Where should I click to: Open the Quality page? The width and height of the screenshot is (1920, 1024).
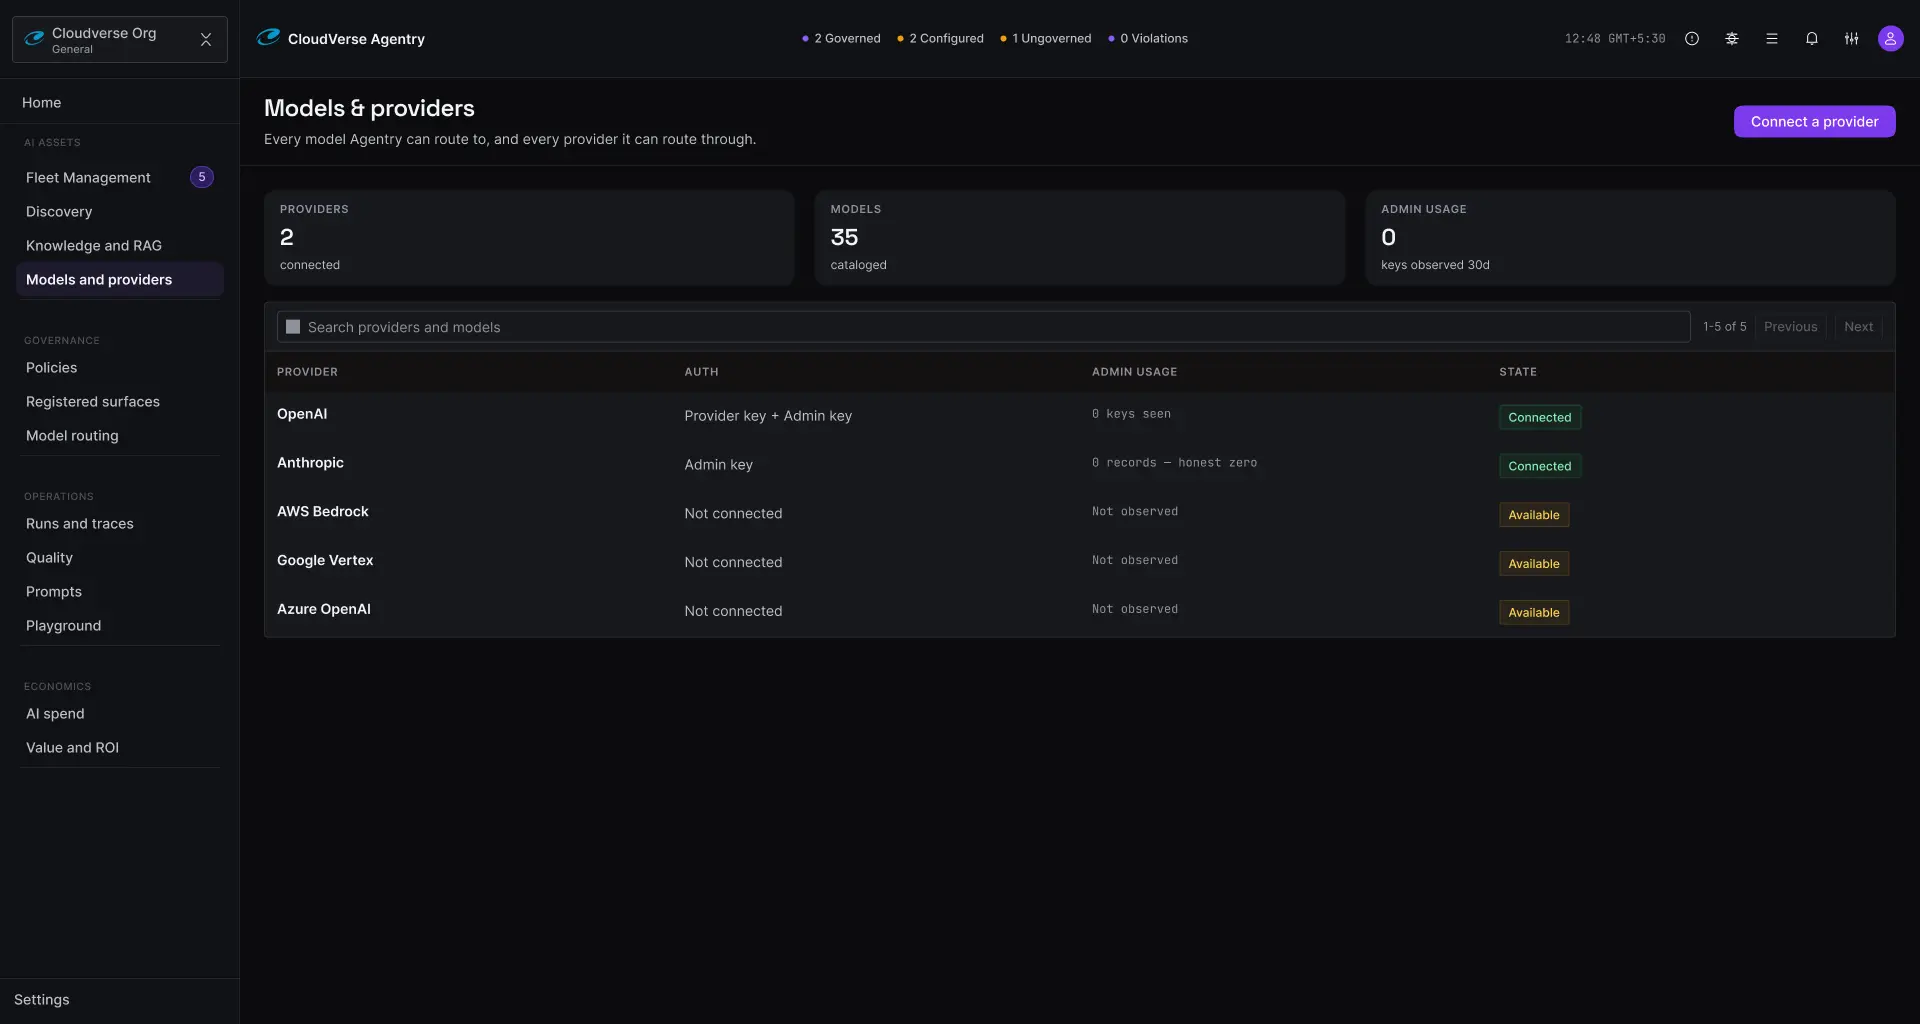tap(49, 558)
